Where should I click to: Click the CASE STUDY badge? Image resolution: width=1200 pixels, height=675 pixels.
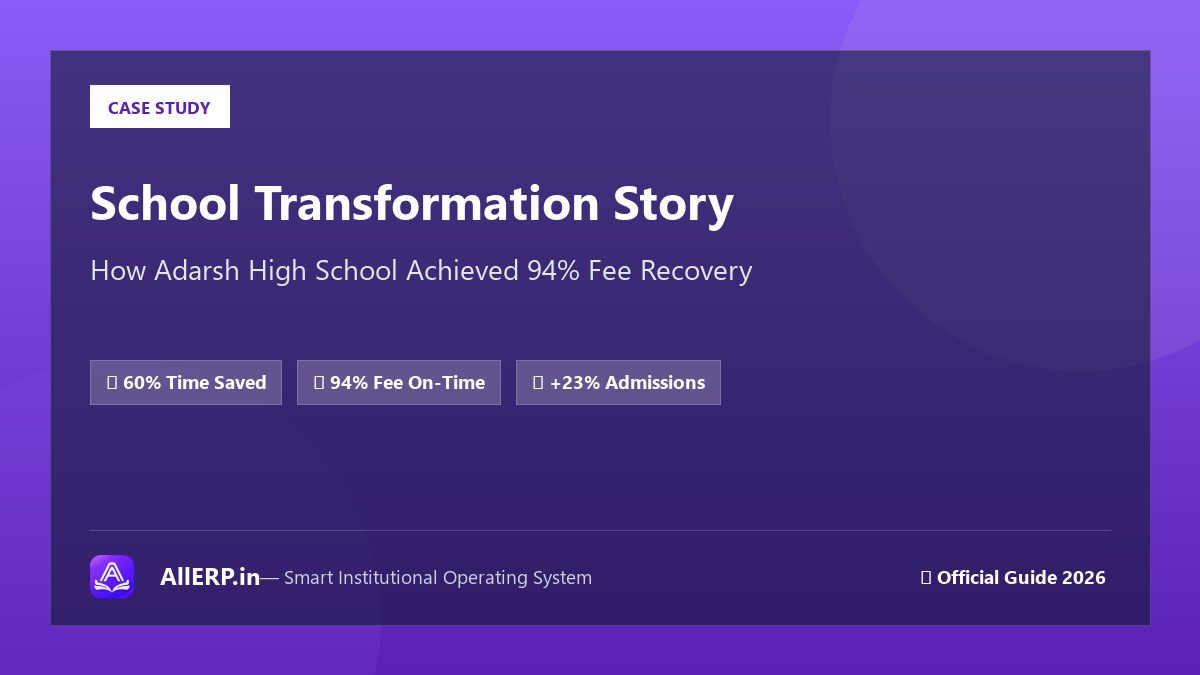click(x=160, y=107)
